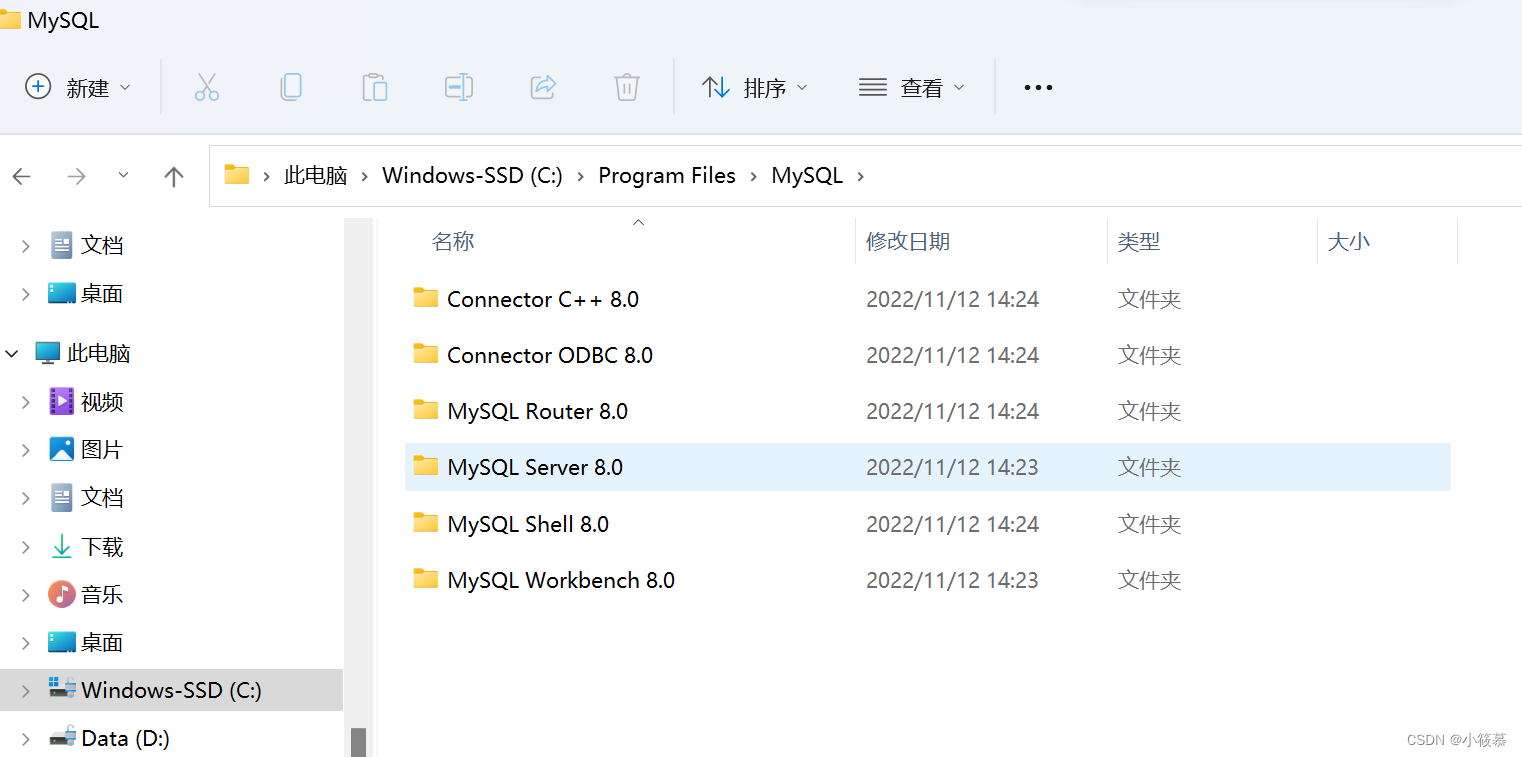
Task: Go back with the left arrow
Action: 22,177
